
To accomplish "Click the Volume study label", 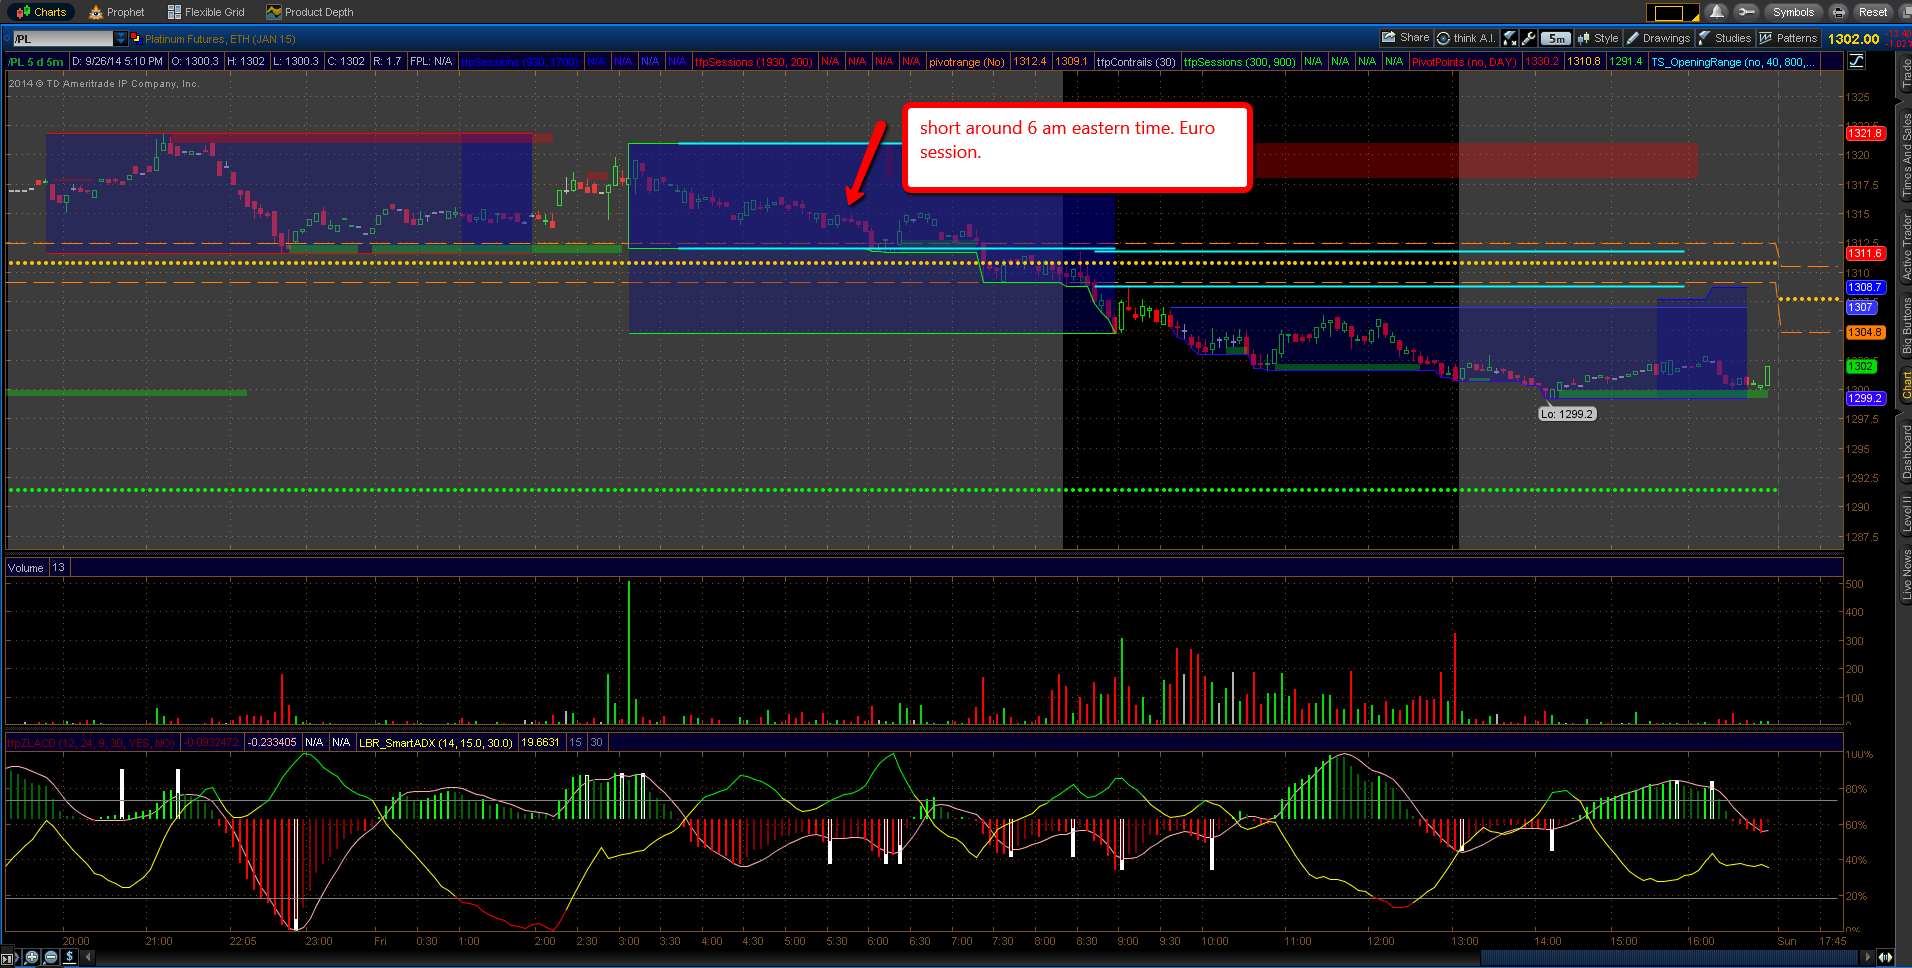I will coord(26,567).
